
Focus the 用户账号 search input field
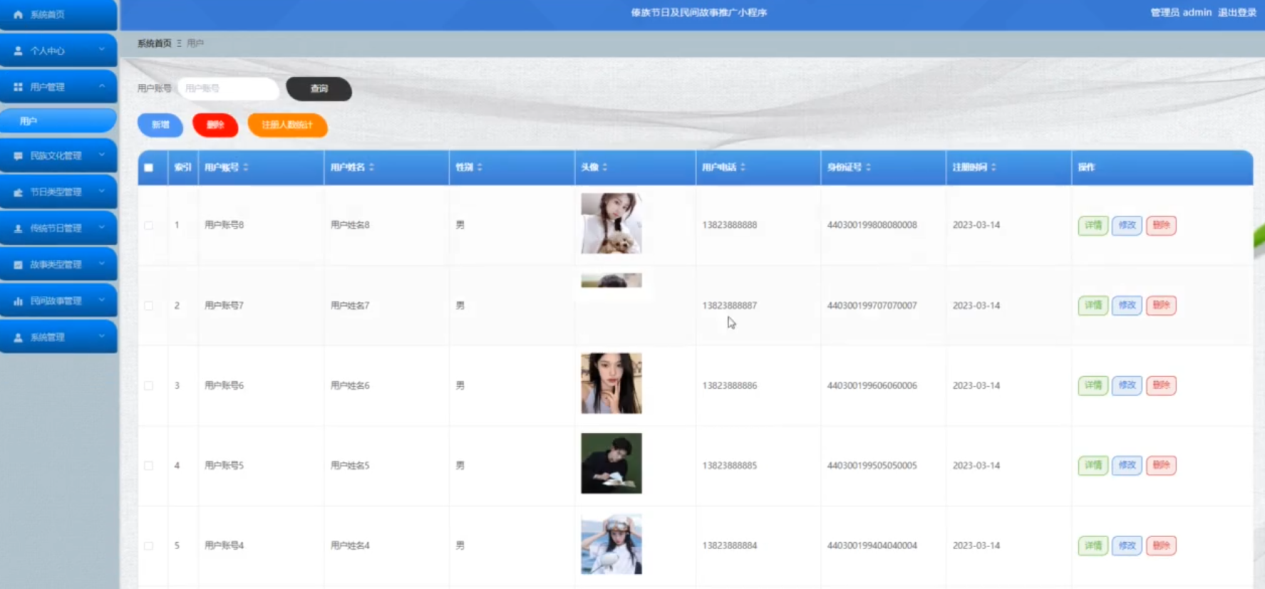tap(228, 89)
